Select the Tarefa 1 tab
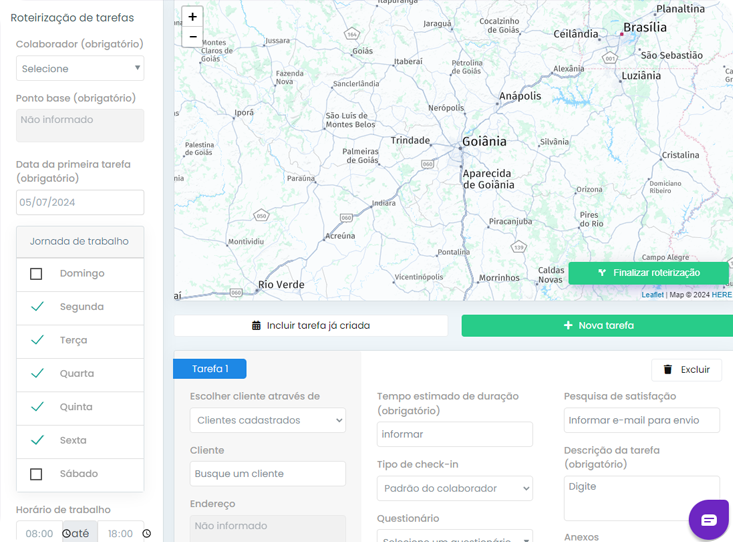The image size is (733, 542). tap(210, 369)
